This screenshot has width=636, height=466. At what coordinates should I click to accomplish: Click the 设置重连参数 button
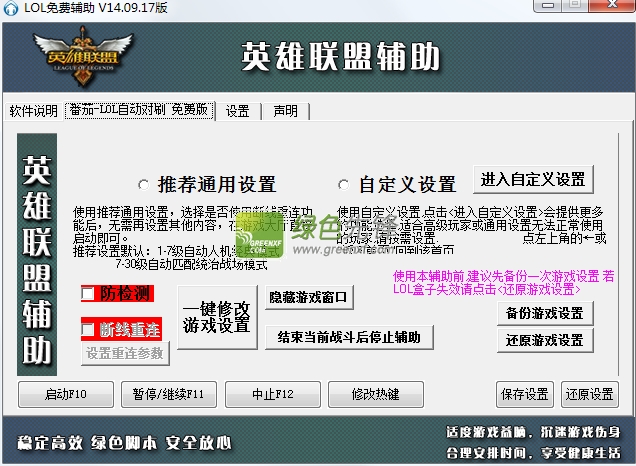(125, 353)
